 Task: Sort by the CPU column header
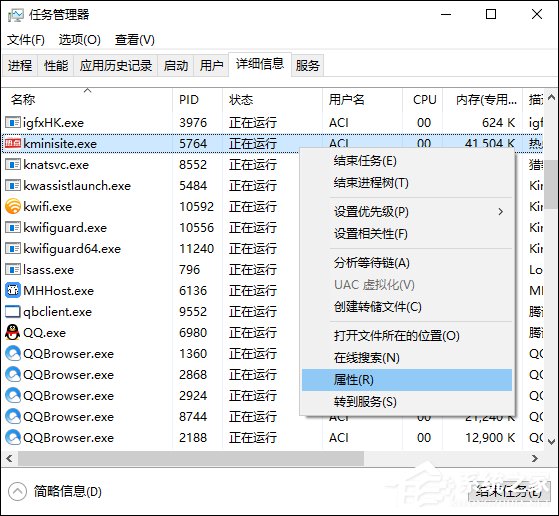pos(422,99)
